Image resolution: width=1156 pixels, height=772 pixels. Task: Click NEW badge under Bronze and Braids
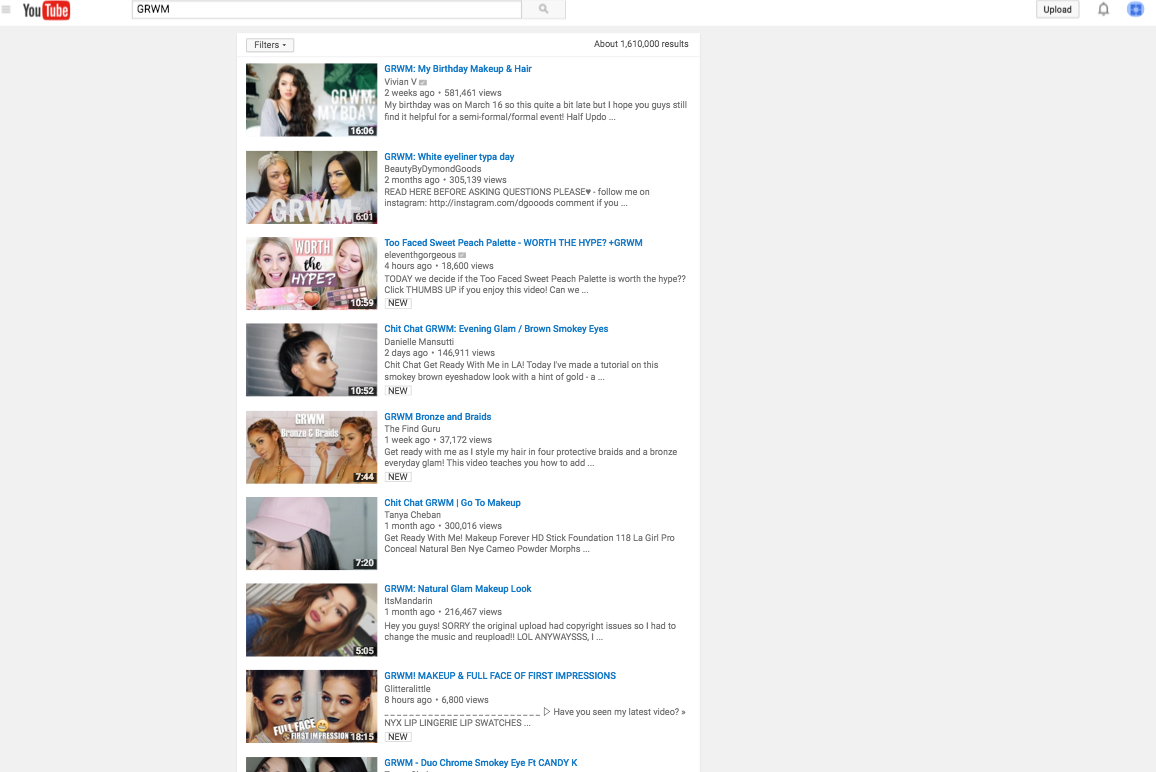(x=398, y=477)
